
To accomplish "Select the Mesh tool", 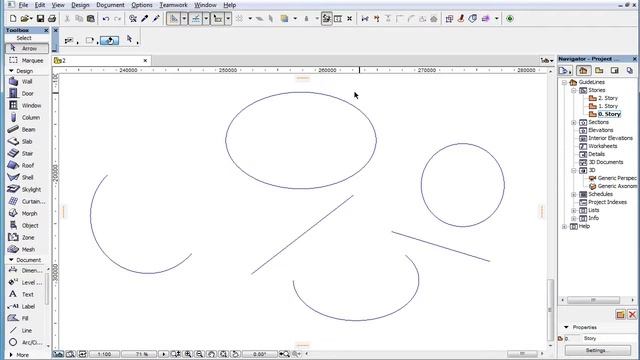I will 27,249.
